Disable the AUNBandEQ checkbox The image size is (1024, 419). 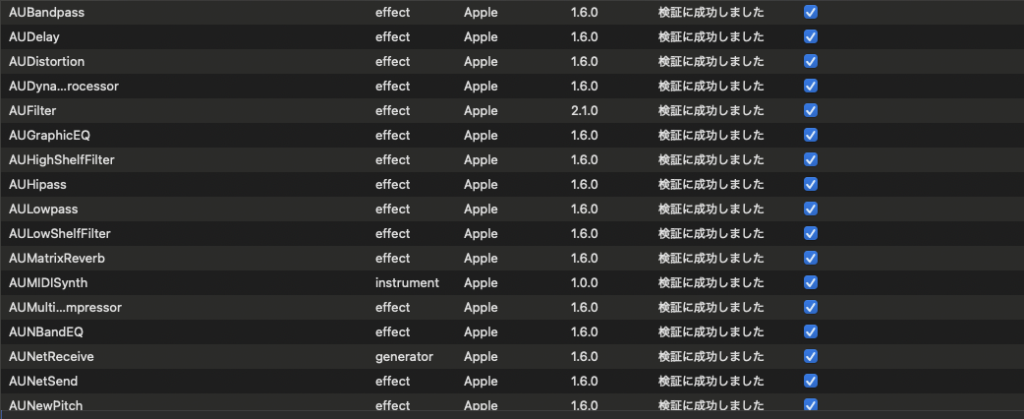[x=810, y=332]
